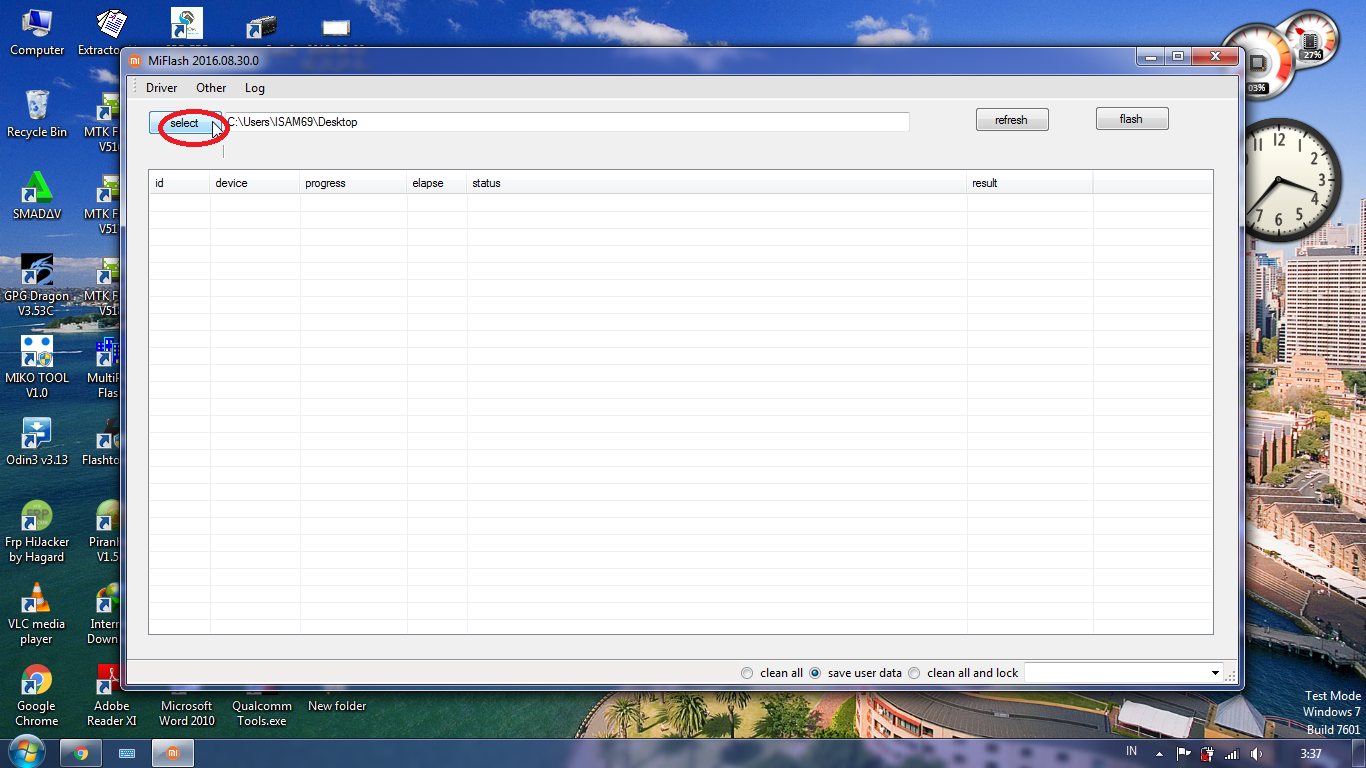Click the volume speaker tray icon

pos(1256,754)
